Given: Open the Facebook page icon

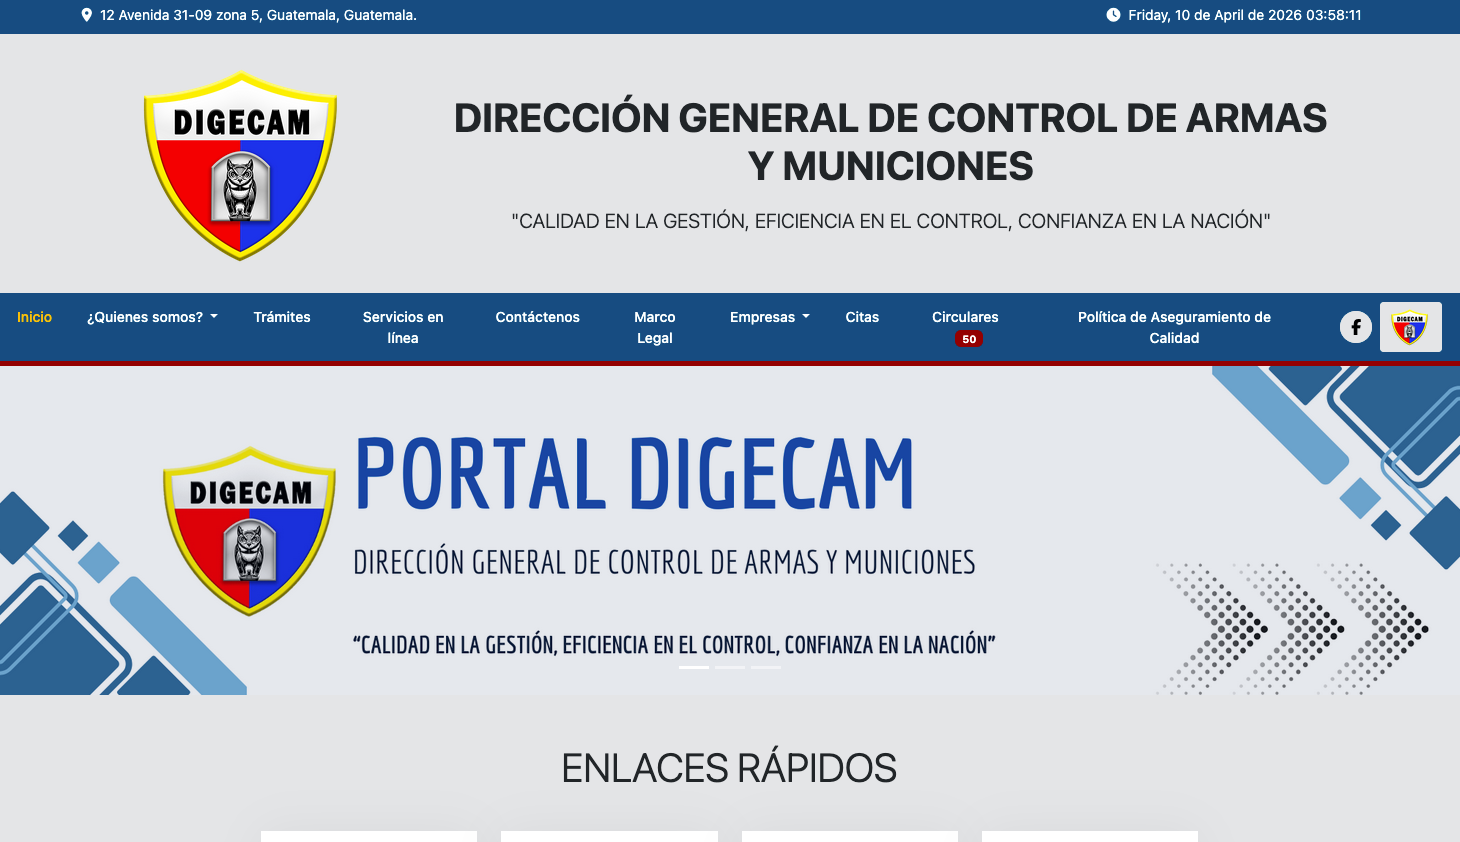Looking at the screenshot, I should [x=1356, y=327].
